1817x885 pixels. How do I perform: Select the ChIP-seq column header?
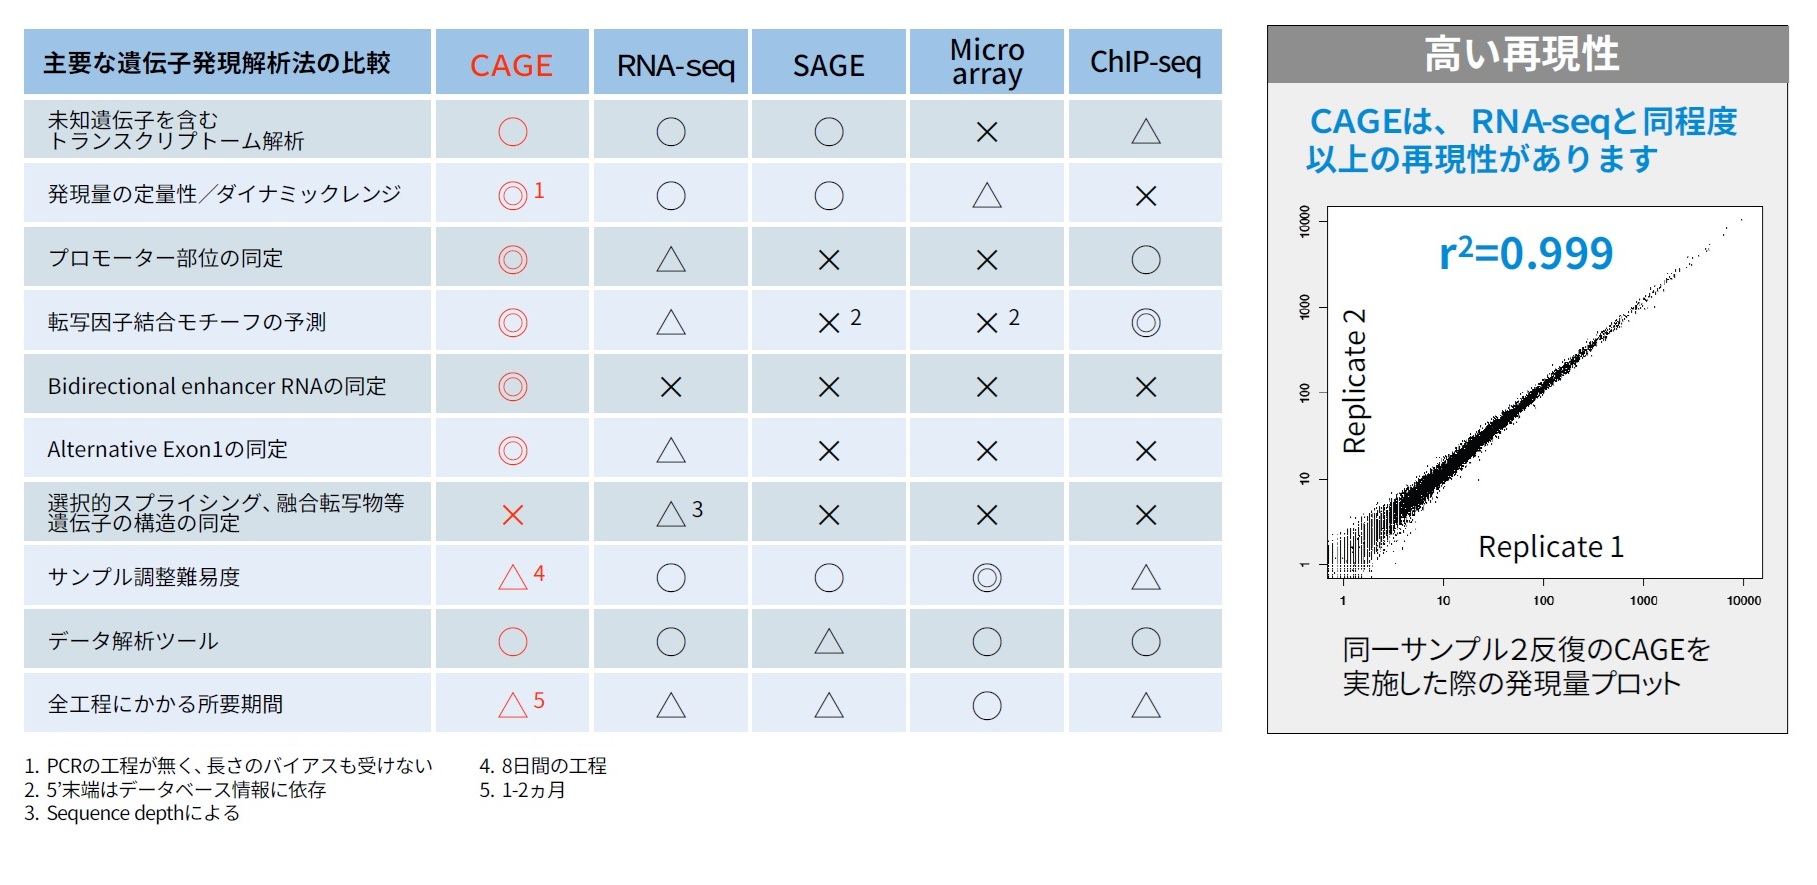click(x=1145, y=62)
